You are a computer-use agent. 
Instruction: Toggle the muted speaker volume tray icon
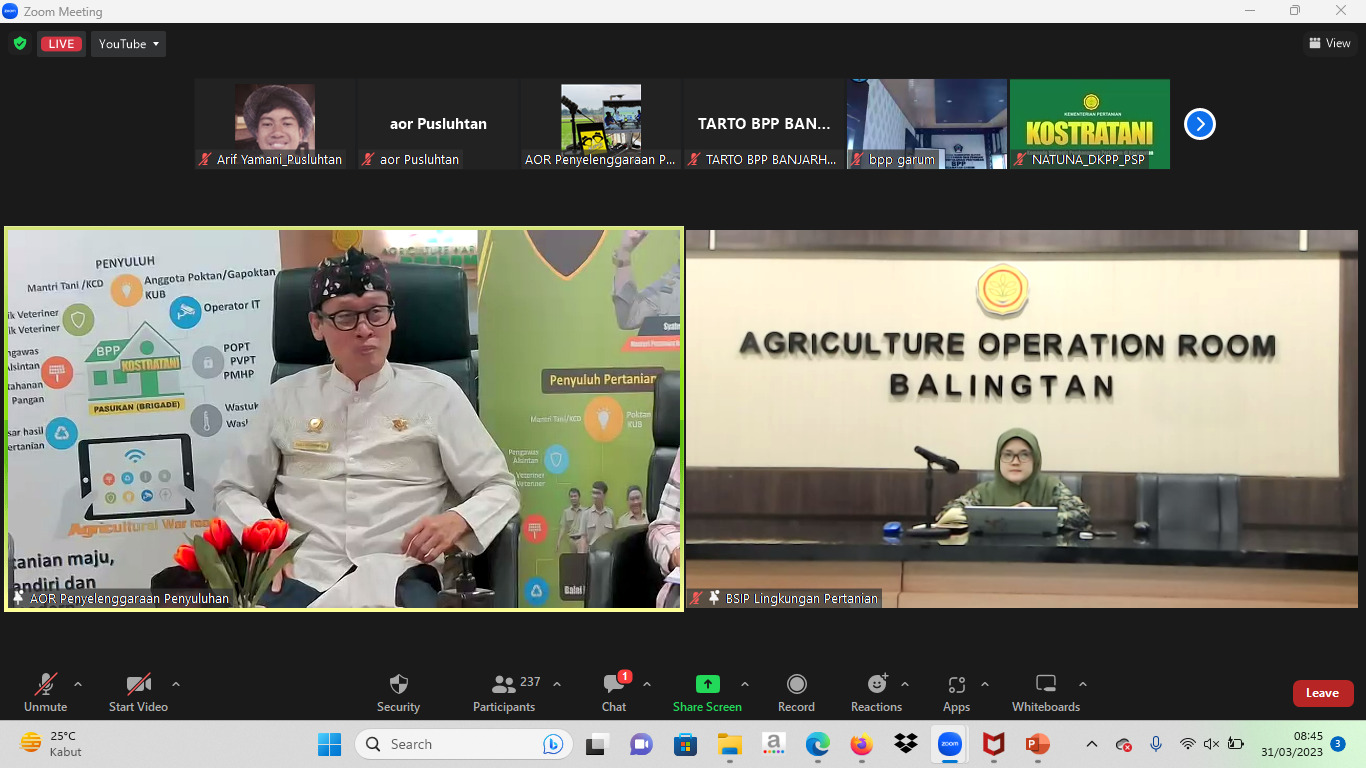pos(1211,744)
